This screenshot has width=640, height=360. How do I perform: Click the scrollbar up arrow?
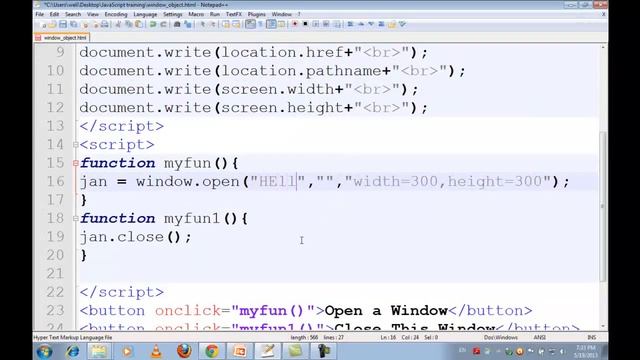coord(603,48)
